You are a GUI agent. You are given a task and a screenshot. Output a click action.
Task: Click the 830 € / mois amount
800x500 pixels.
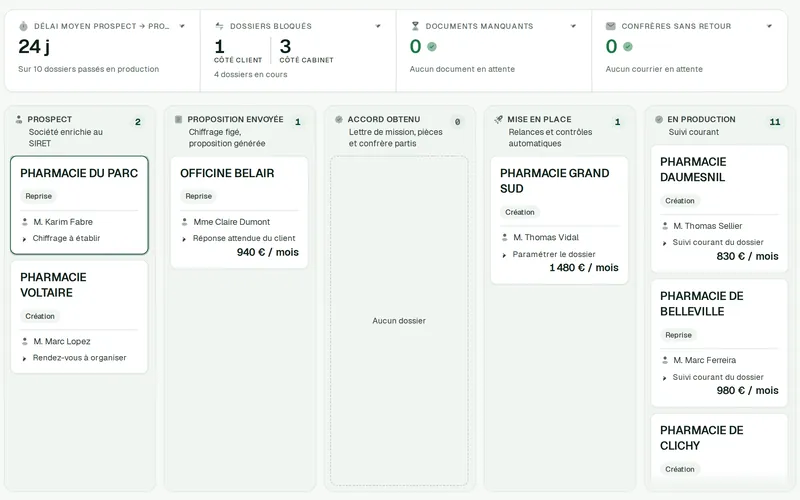(x=747, y=256)
